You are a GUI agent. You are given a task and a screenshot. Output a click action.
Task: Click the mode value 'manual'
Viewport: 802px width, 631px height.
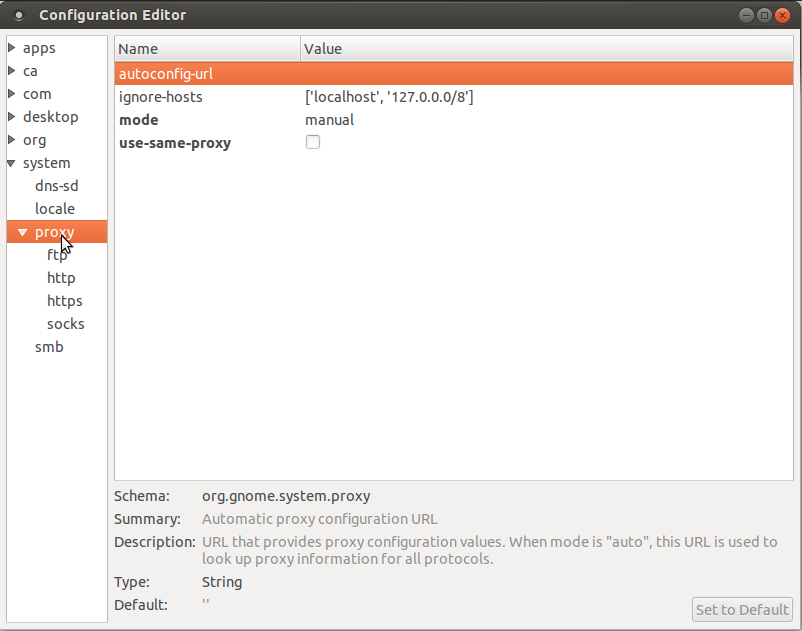click(x=329, y=120)
